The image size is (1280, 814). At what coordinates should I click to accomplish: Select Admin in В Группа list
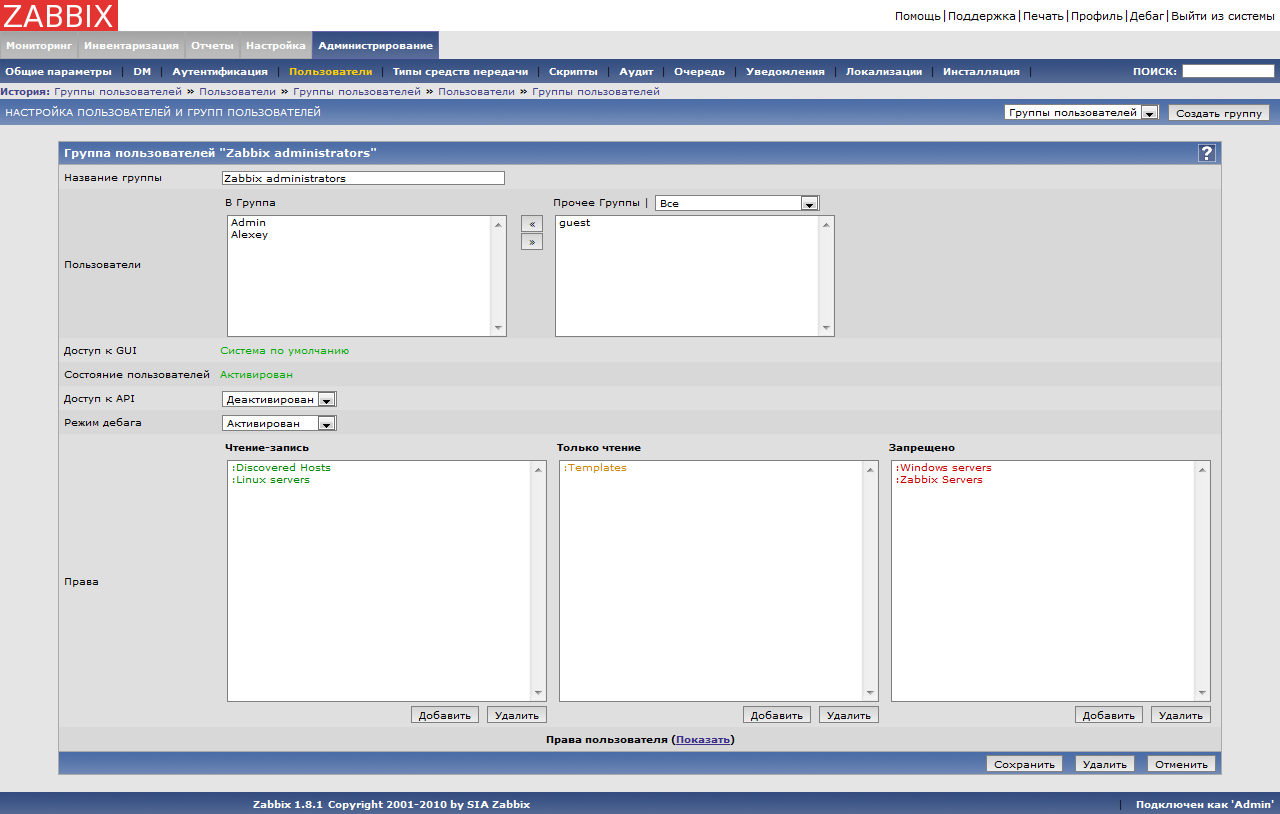(248, 223)
